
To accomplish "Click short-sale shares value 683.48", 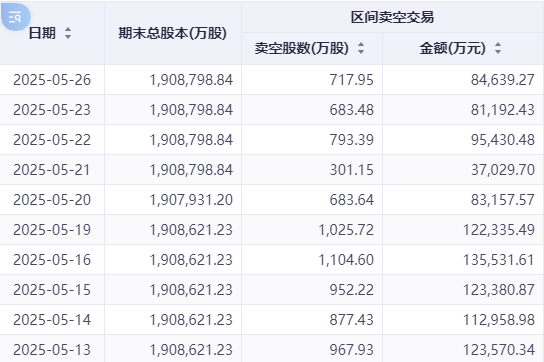I will click(x=351, y=110).
